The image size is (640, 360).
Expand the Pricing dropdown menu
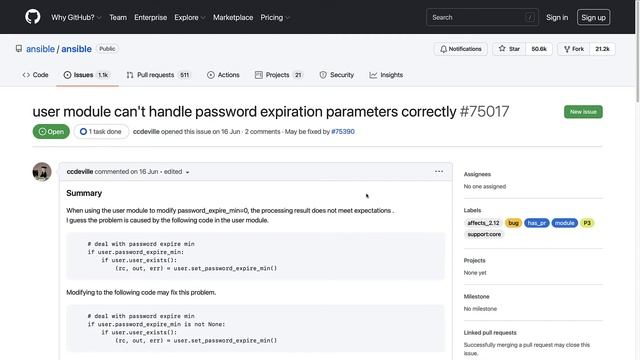(x=275, y=18)
